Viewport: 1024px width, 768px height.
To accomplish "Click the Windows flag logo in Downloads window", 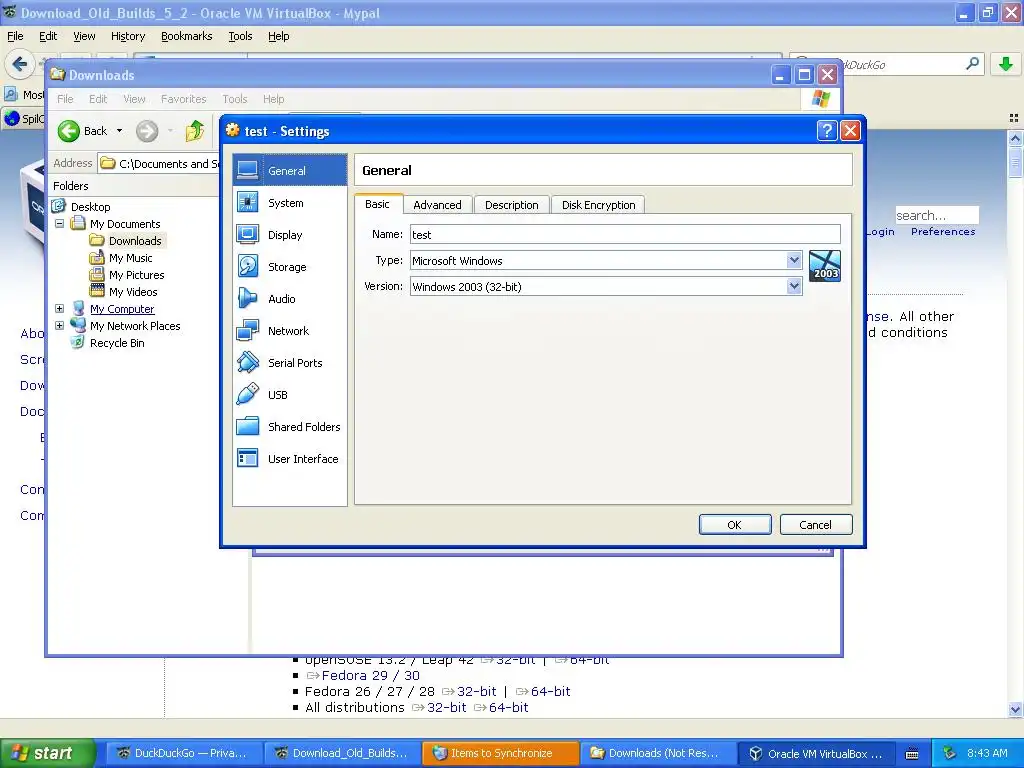I will tap(821, 99).
